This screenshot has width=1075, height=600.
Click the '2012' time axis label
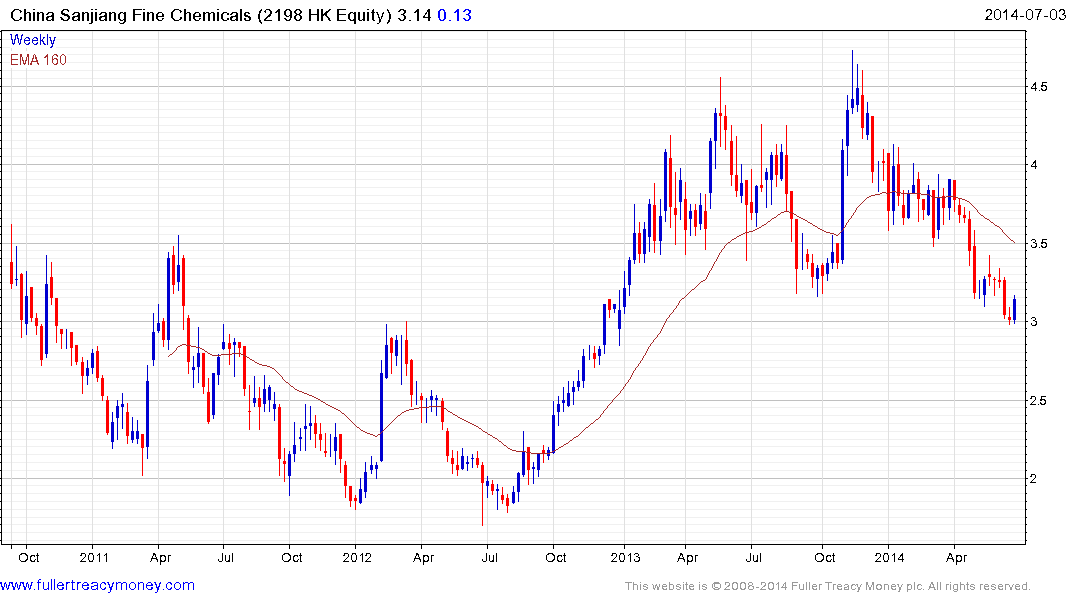pyautogui.click(x=357, y=557)
